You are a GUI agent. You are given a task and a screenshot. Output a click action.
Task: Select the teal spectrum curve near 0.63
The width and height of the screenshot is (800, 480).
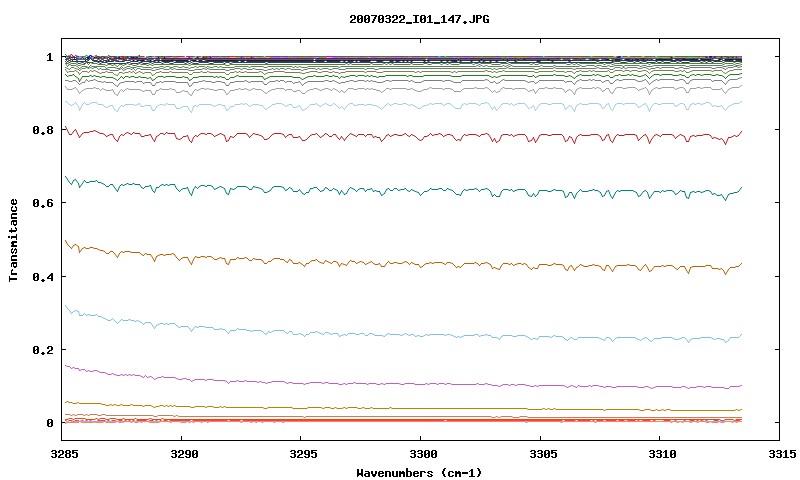point(403,190)
